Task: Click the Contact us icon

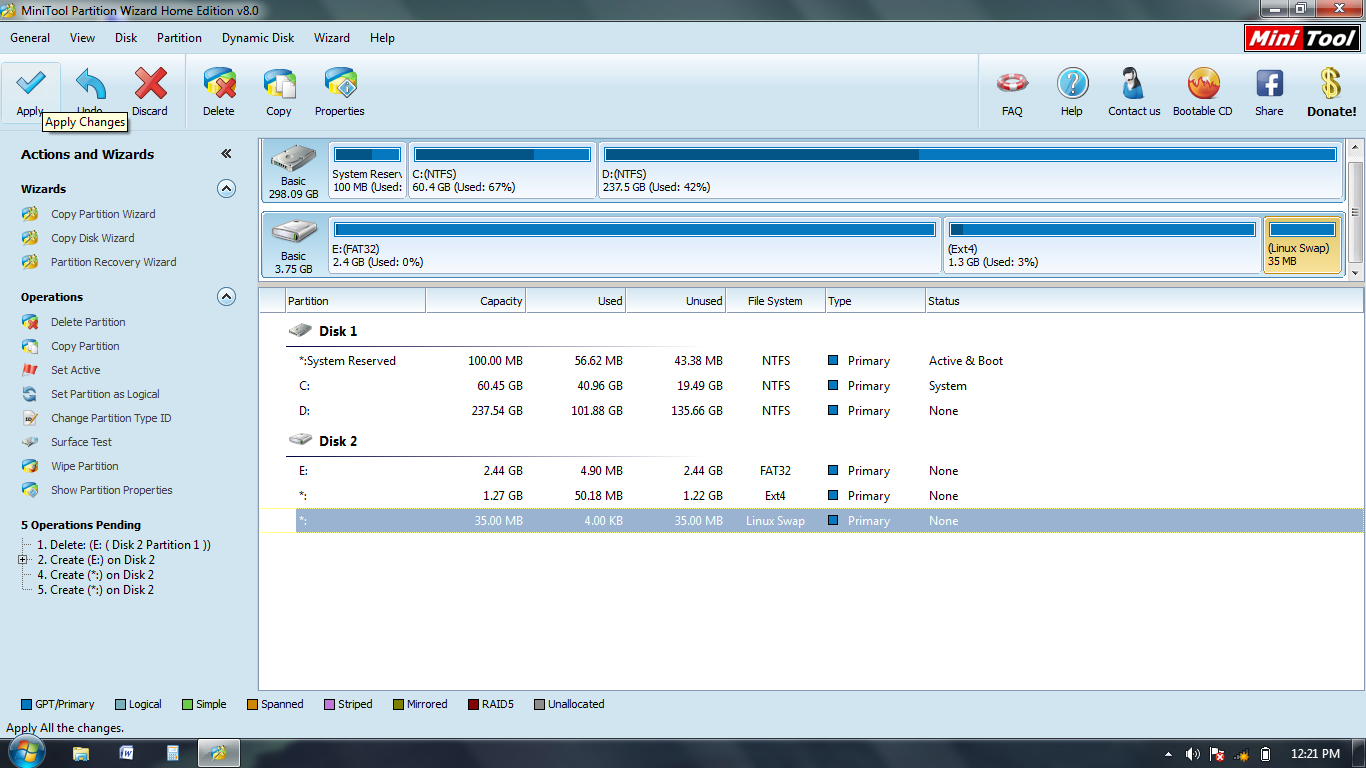Action: pos(1134,83)
